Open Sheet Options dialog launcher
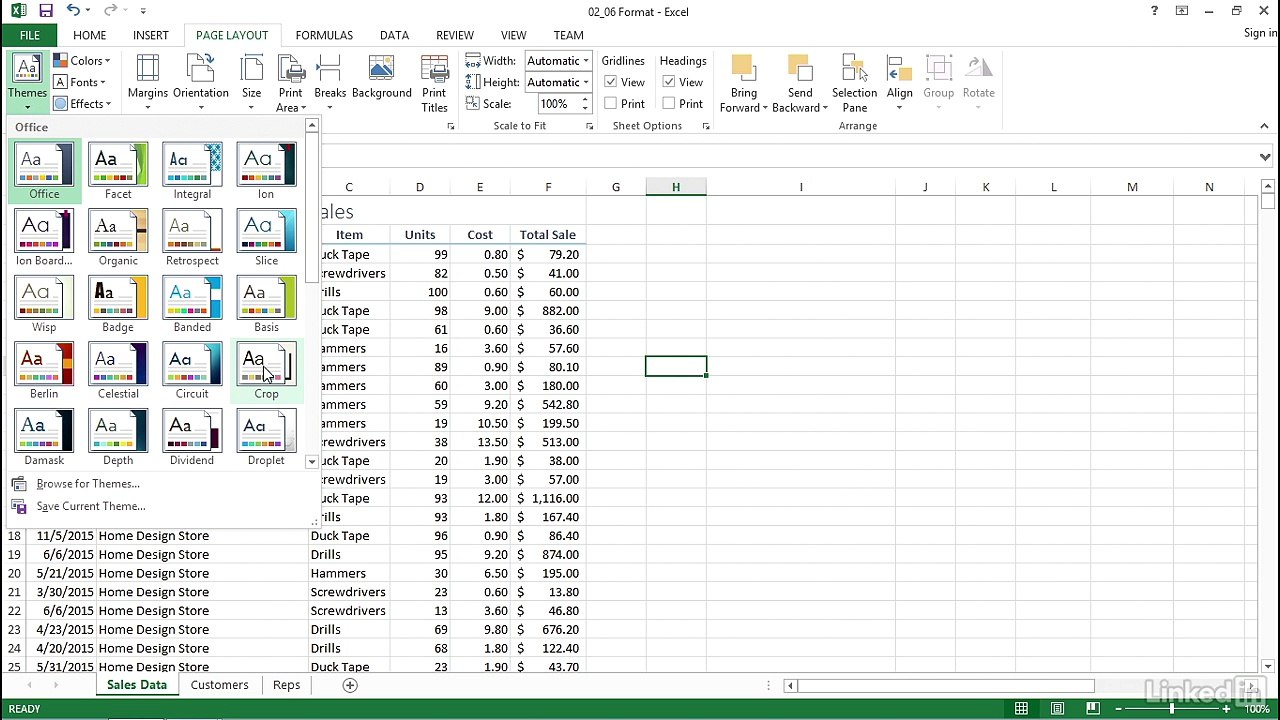This screenshot has height=720, width=1280. (x=706, y=126)
